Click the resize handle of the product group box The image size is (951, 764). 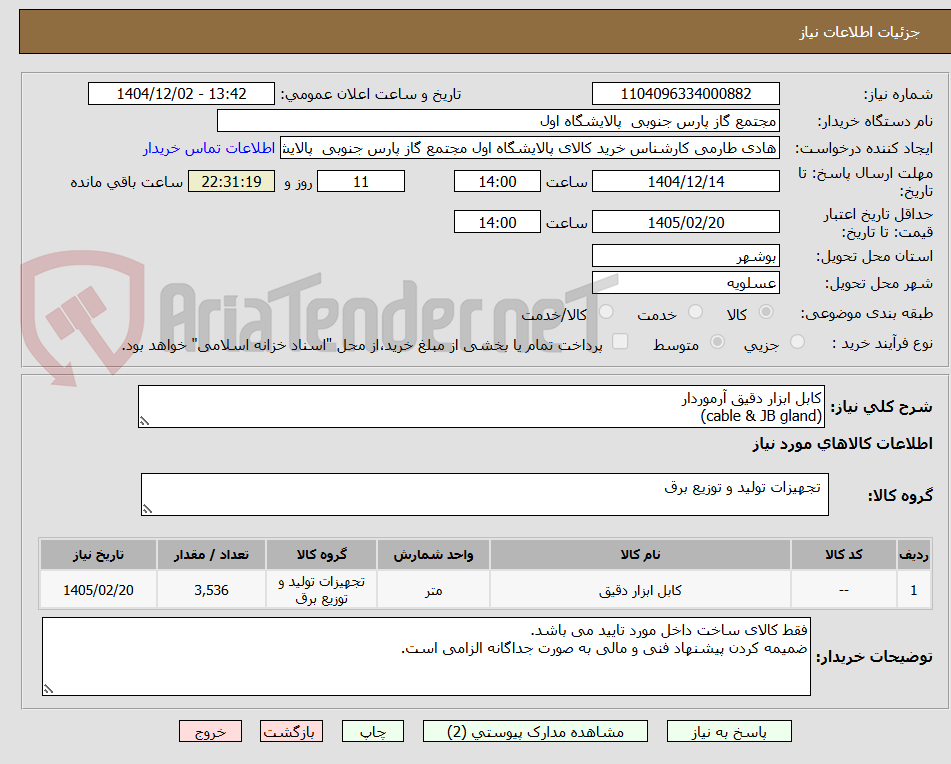pyautogui.click(x=147, y=509)
